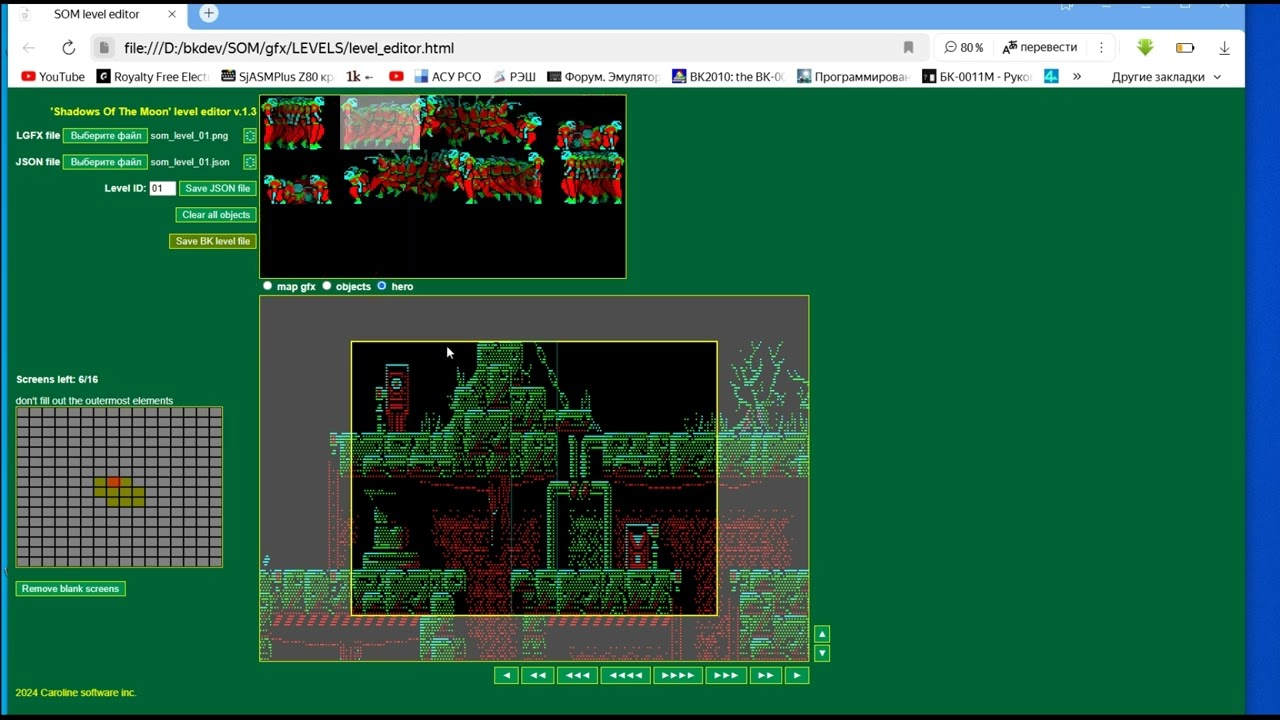Go back in browser history
1280x720 pixels.
pos(28,48)
